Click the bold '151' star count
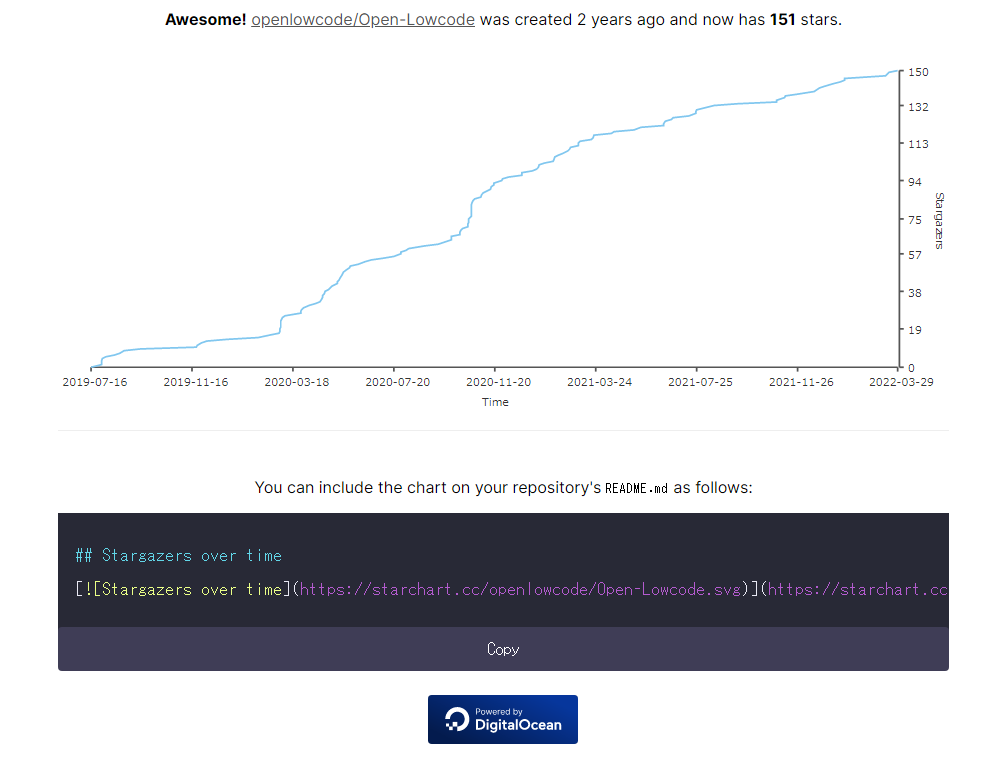Viewport: 1007px width, 768px height. pos(783,20)
